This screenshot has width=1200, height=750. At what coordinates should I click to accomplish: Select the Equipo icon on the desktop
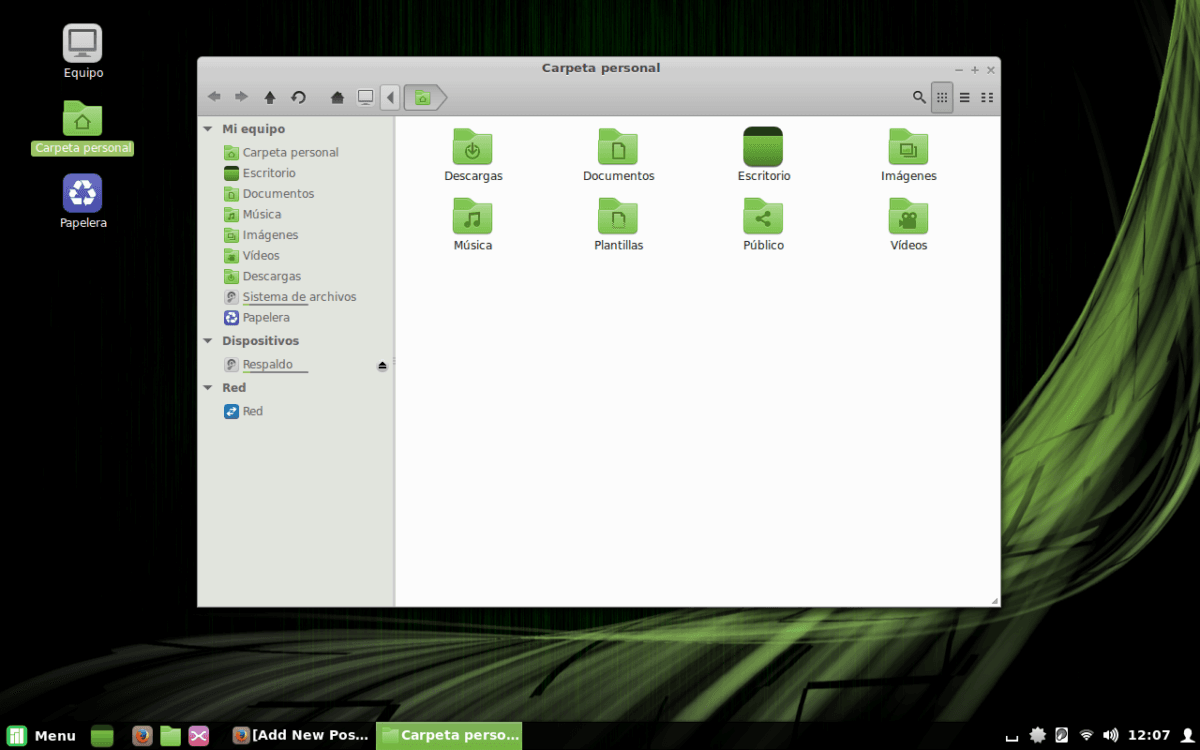pos(83,50)
